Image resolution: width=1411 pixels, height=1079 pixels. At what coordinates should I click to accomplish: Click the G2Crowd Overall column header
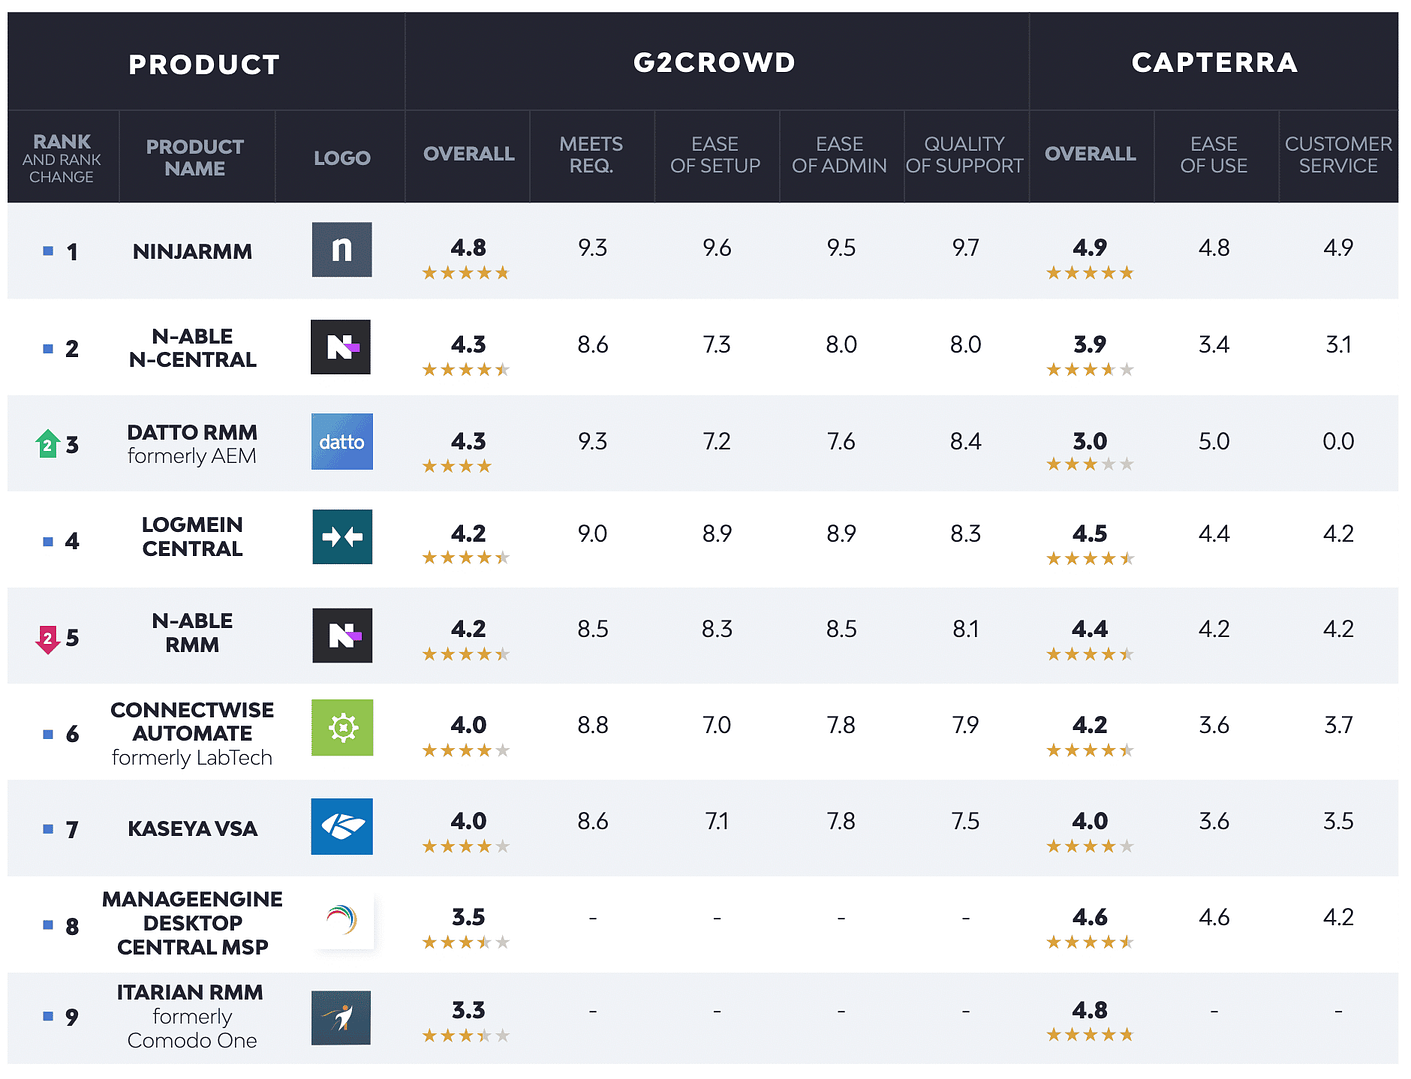468,154
